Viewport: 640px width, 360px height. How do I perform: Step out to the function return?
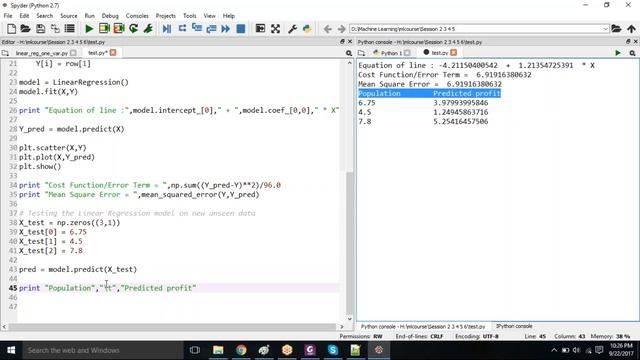click(x=211, y=29)
